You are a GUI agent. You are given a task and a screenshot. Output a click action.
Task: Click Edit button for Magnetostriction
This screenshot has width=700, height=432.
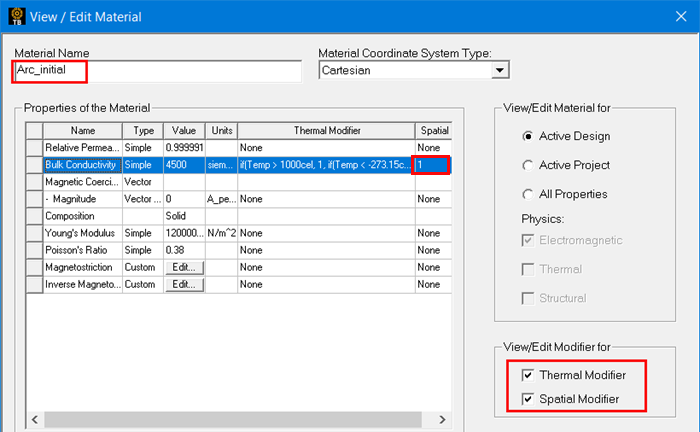[x=184, y=267]
